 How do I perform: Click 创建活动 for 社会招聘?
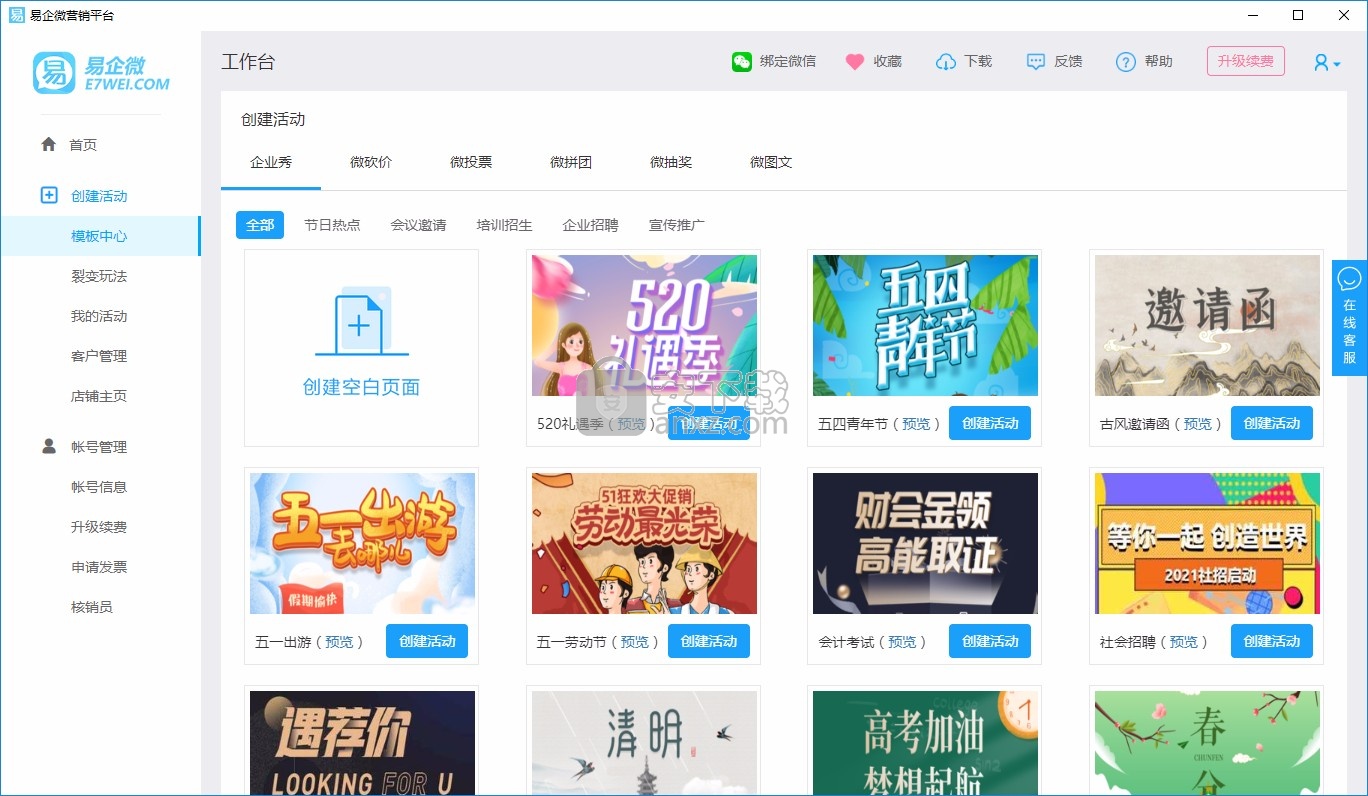(x=1272, y=641)
